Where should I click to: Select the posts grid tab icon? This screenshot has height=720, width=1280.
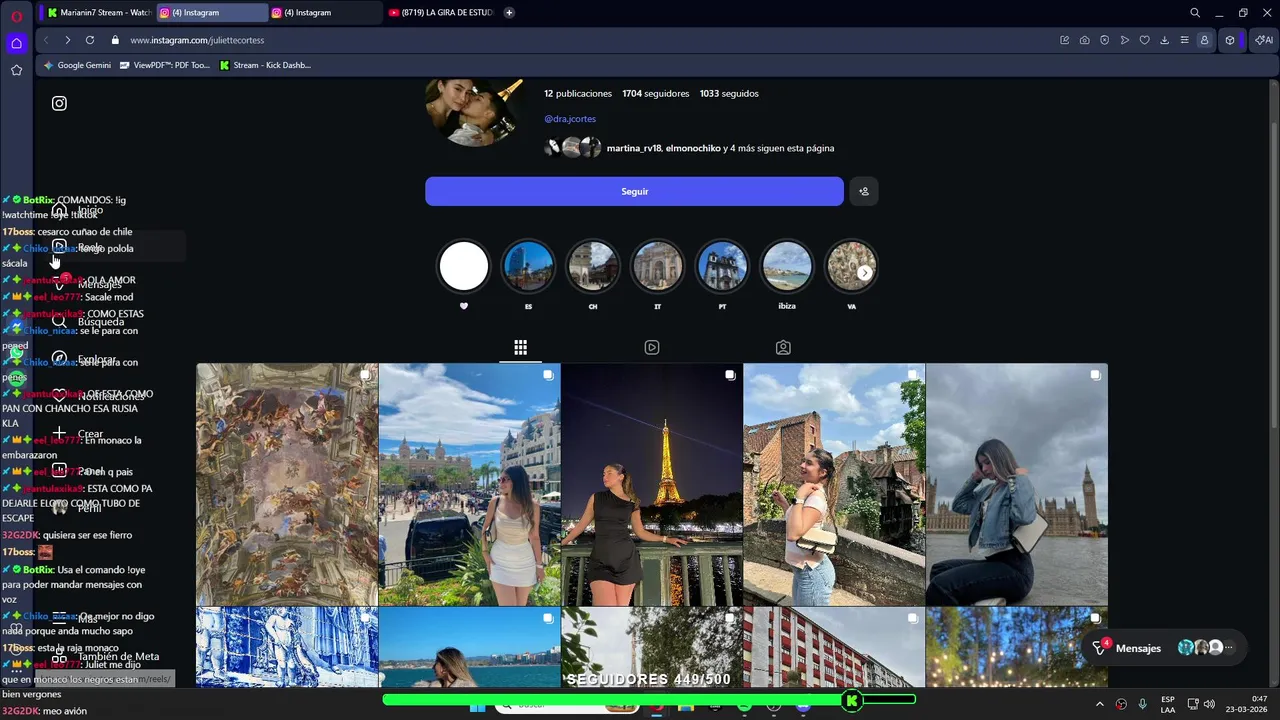(x=521, y=347)
